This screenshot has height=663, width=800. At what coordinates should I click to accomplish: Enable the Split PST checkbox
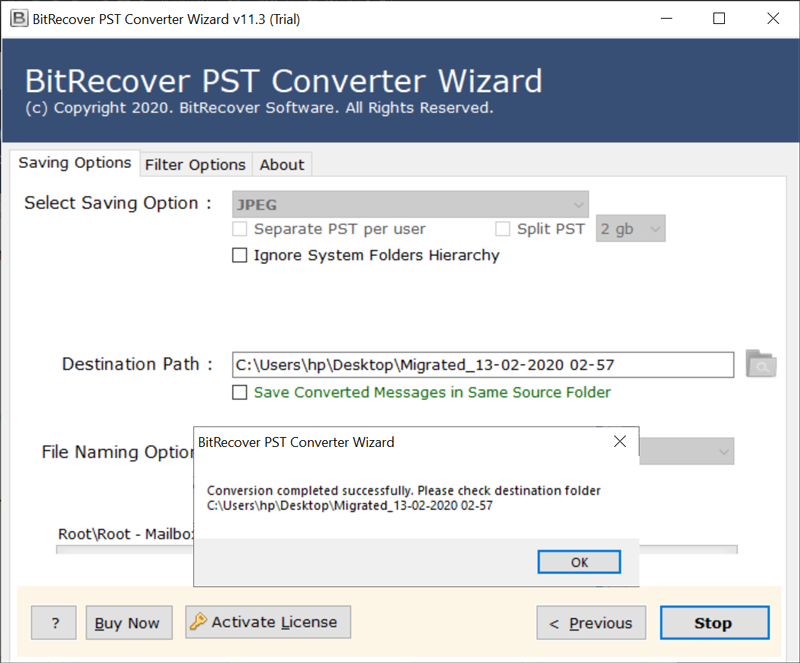tap(503, 229)
